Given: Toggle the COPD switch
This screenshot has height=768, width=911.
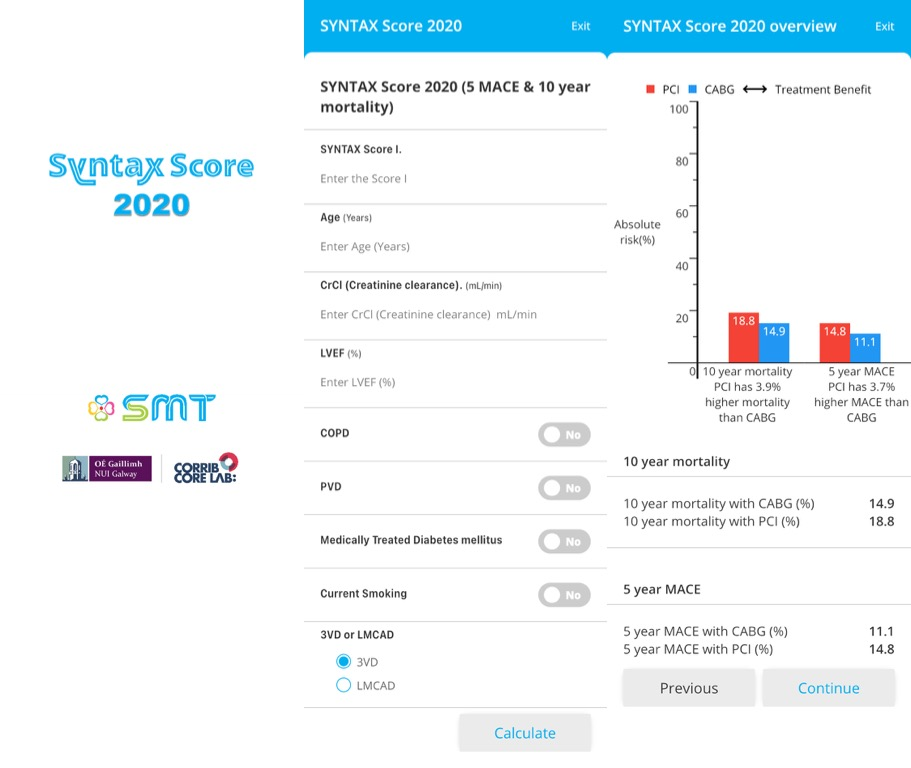Looking at the screenshot, I should [x=564, y=435].
